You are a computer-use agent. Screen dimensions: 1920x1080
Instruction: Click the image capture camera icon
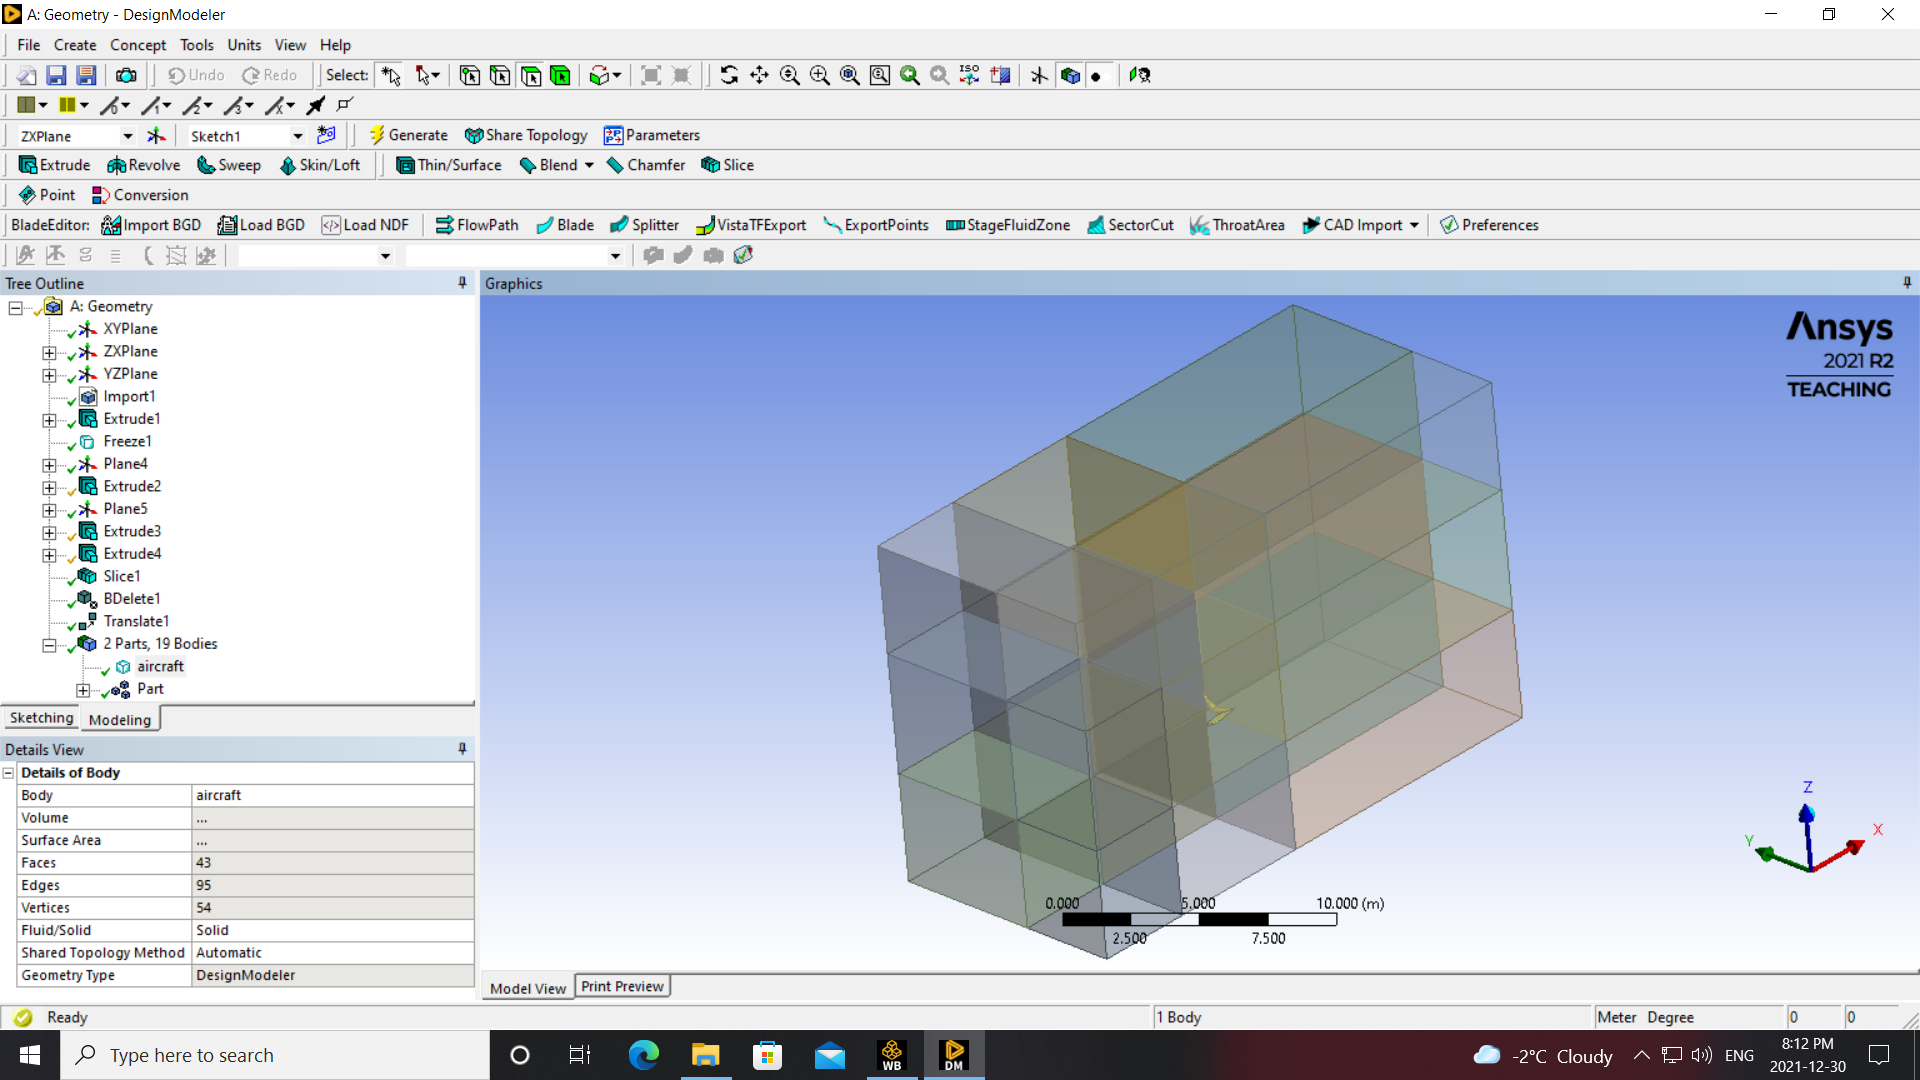pos(126,75)
